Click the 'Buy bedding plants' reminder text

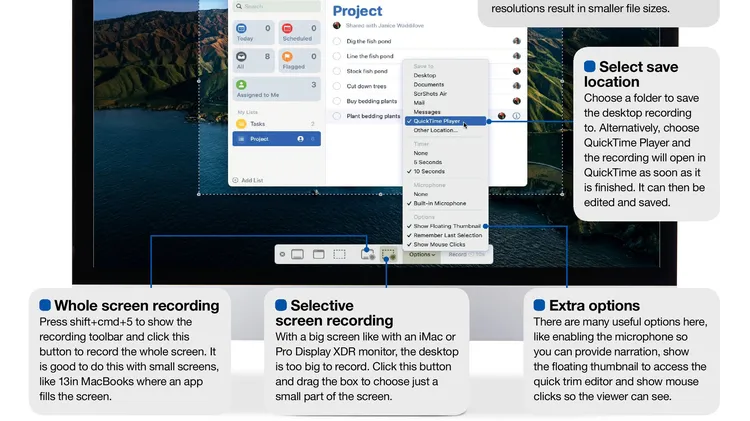[x=372, y=101]
